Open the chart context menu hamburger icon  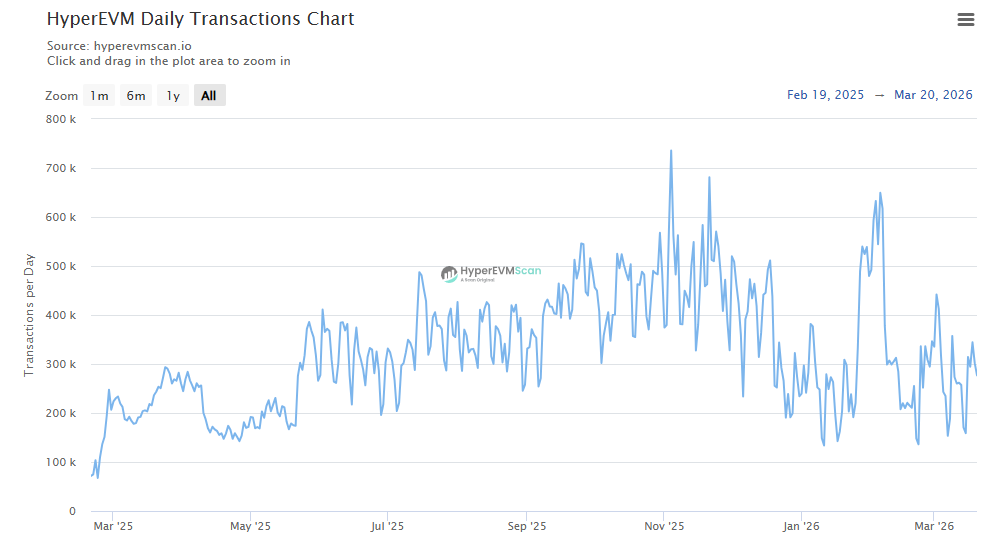[x=965, y=20]
